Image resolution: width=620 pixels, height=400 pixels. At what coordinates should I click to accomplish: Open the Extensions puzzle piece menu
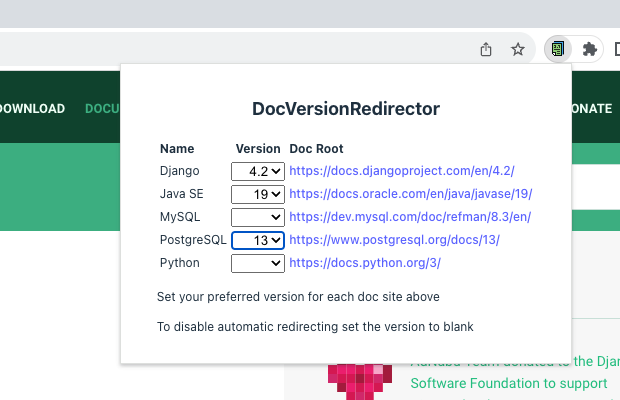pos(589,49)
